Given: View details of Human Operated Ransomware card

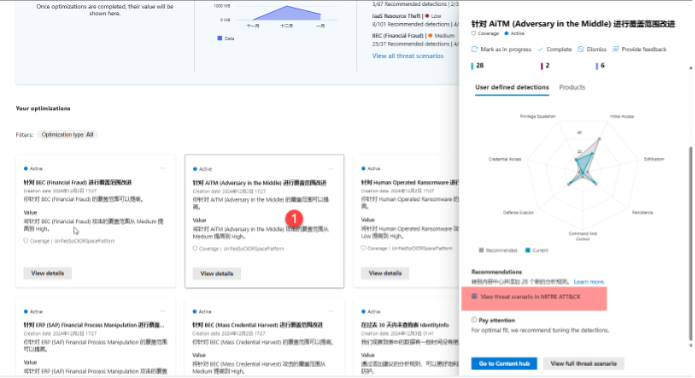Looking at the screenshot, I should point(385,273).
